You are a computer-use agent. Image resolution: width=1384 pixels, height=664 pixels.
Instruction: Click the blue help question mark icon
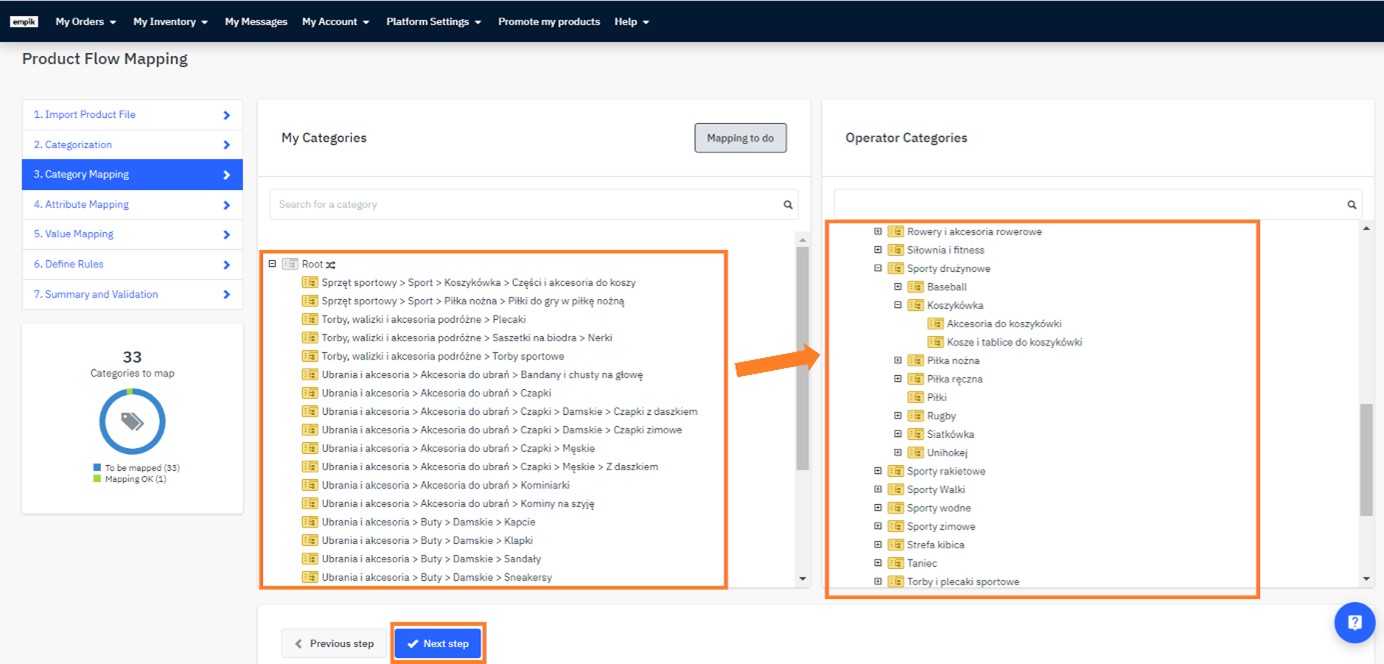tap(1354, 622)
